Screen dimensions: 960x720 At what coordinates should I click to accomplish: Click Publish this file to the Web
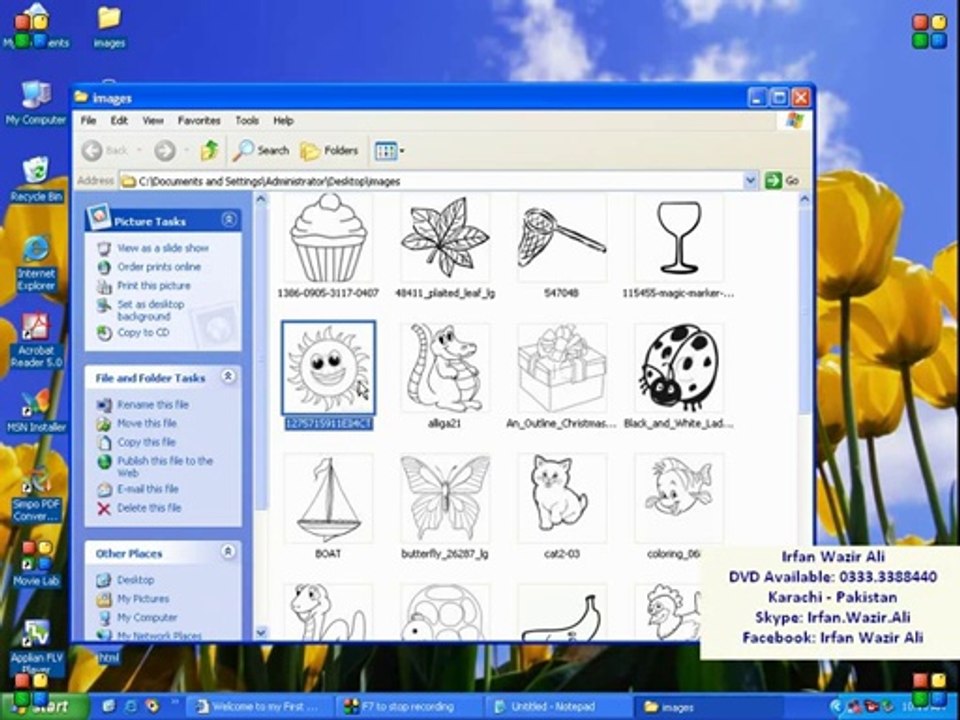[165, 467]
